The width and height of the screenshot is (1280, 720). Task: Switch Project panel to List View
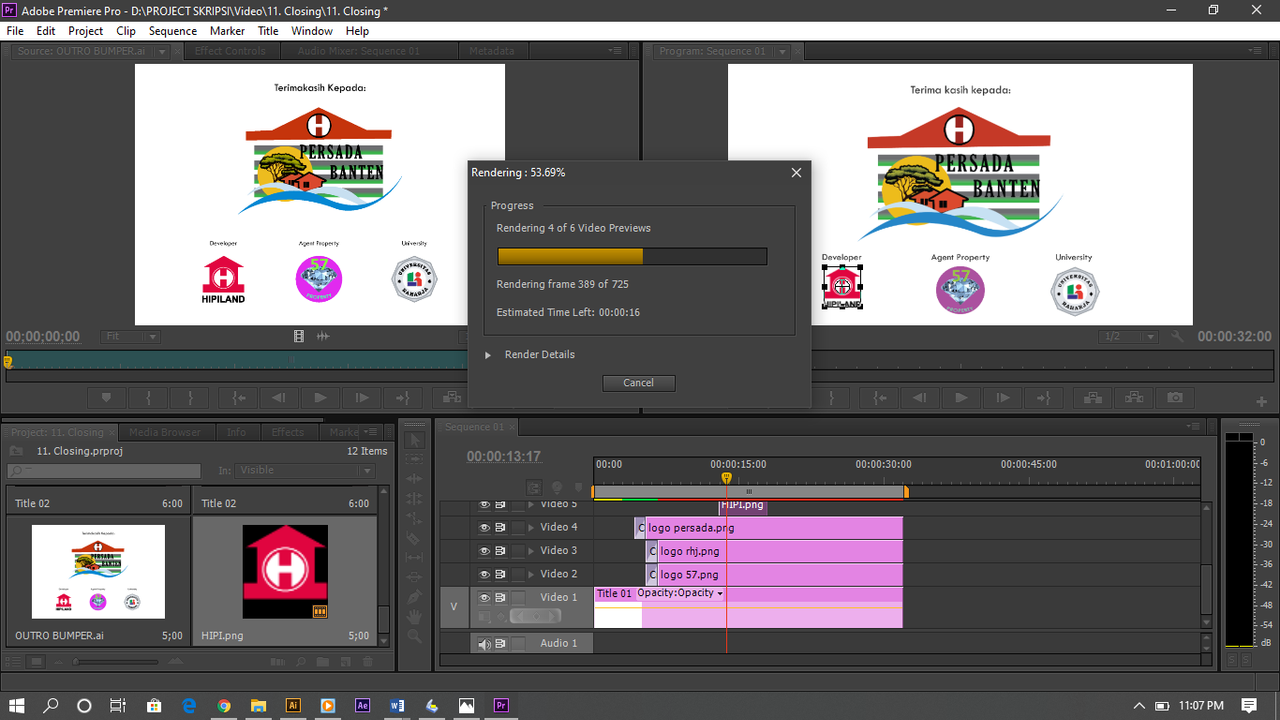click(x=15, y=661)
